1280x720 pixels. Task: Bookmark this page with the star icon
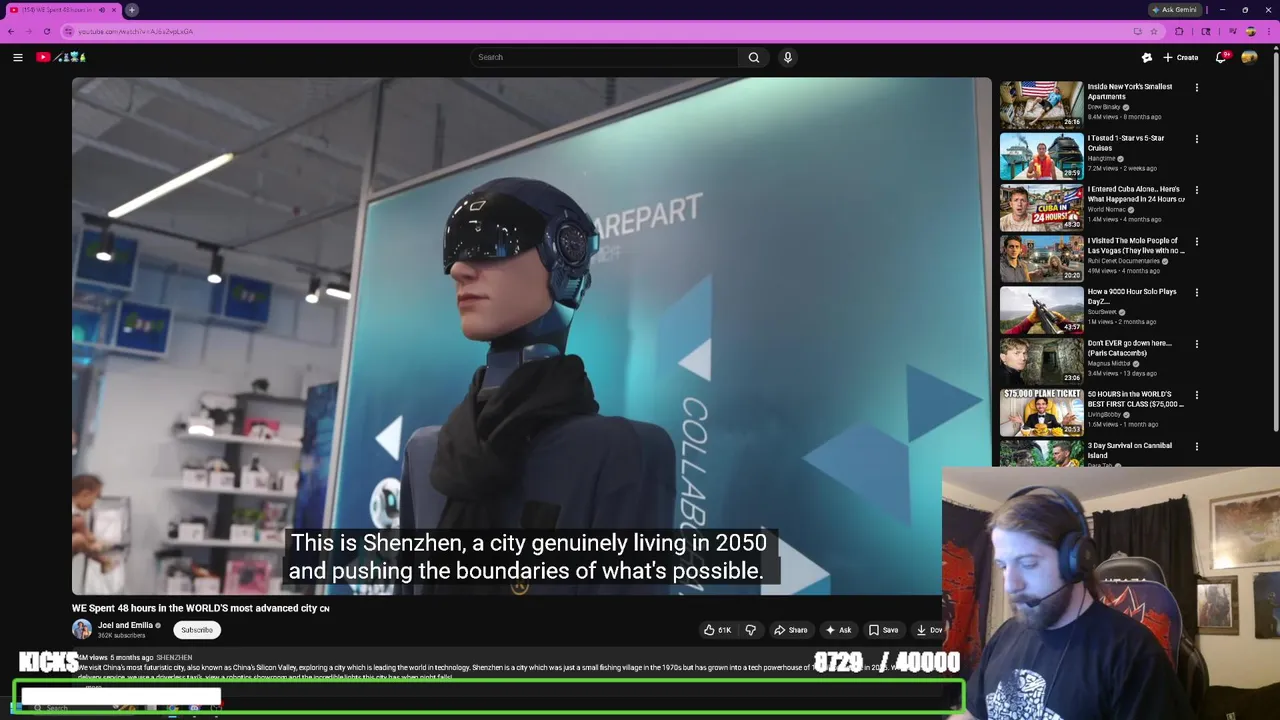tap(1153, 31)
